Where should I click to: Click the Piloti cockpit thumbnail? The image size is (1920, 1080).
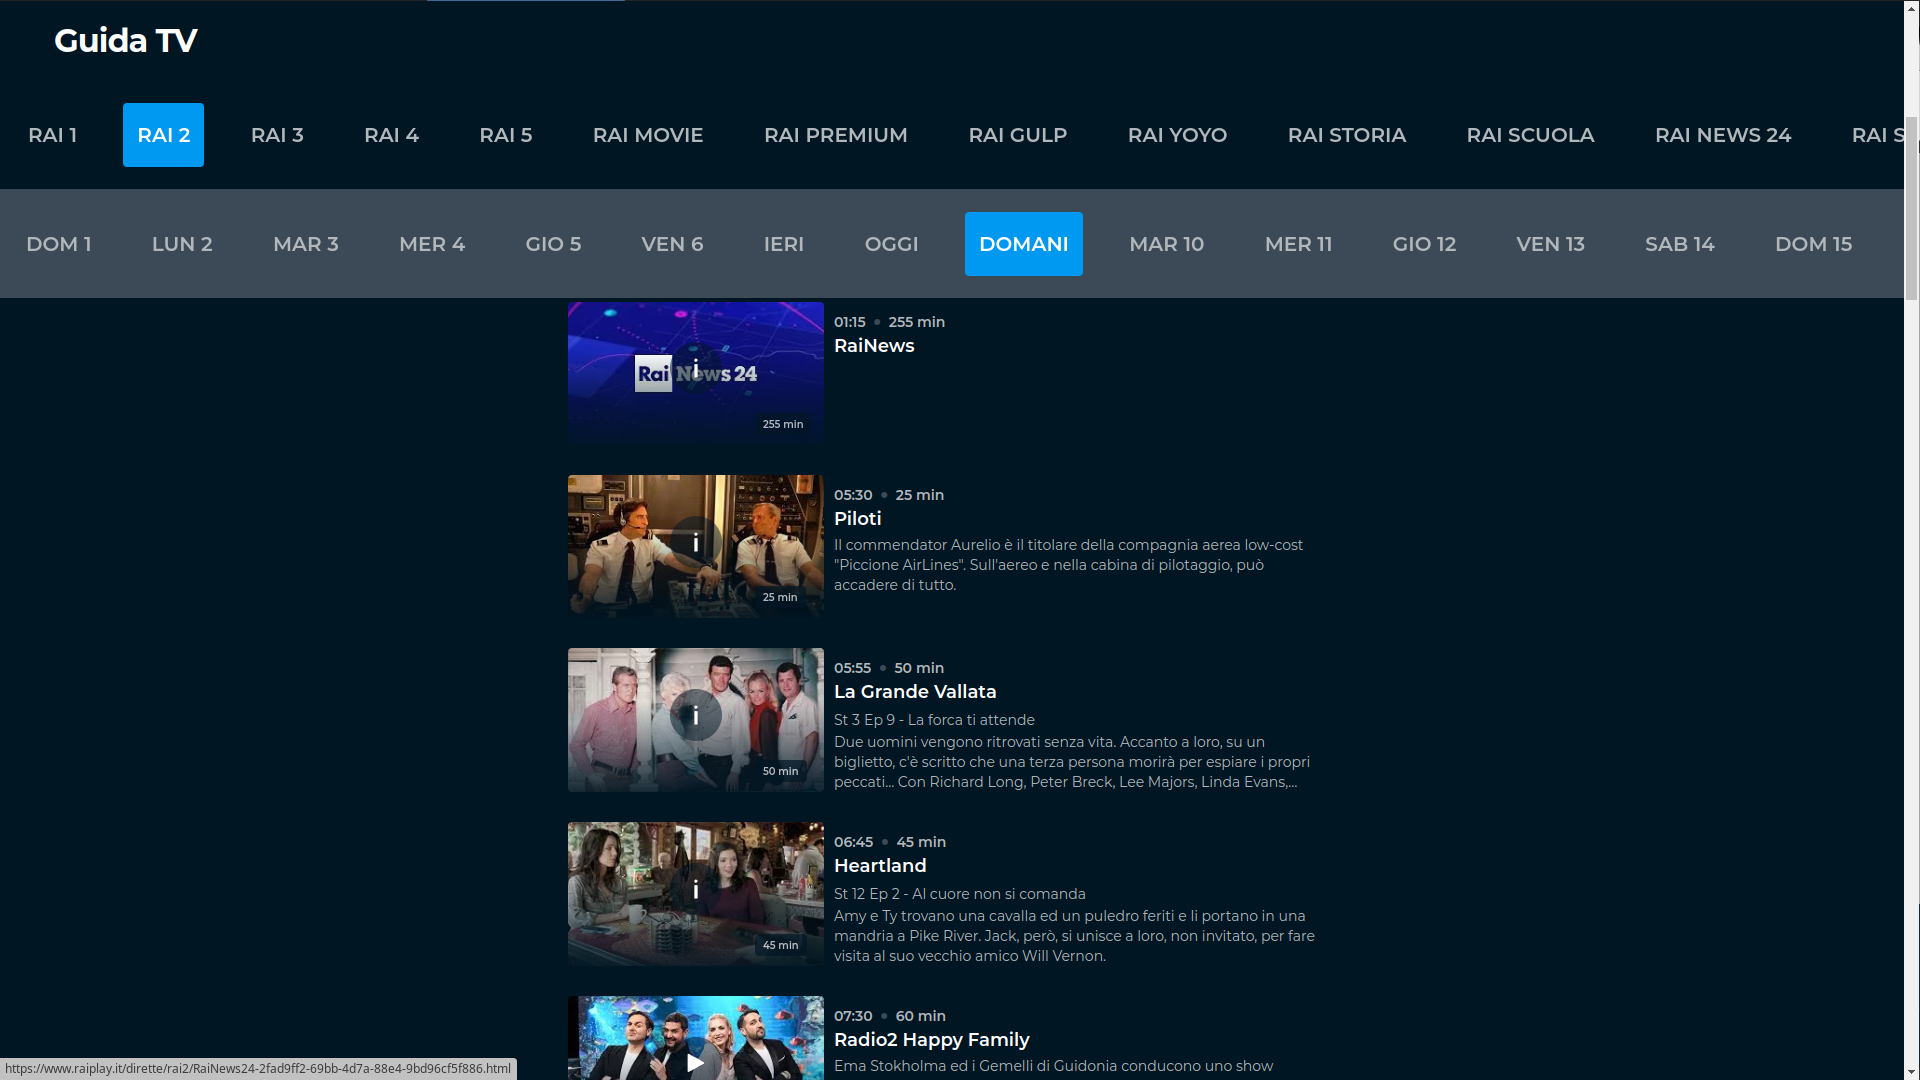(696, 546)
